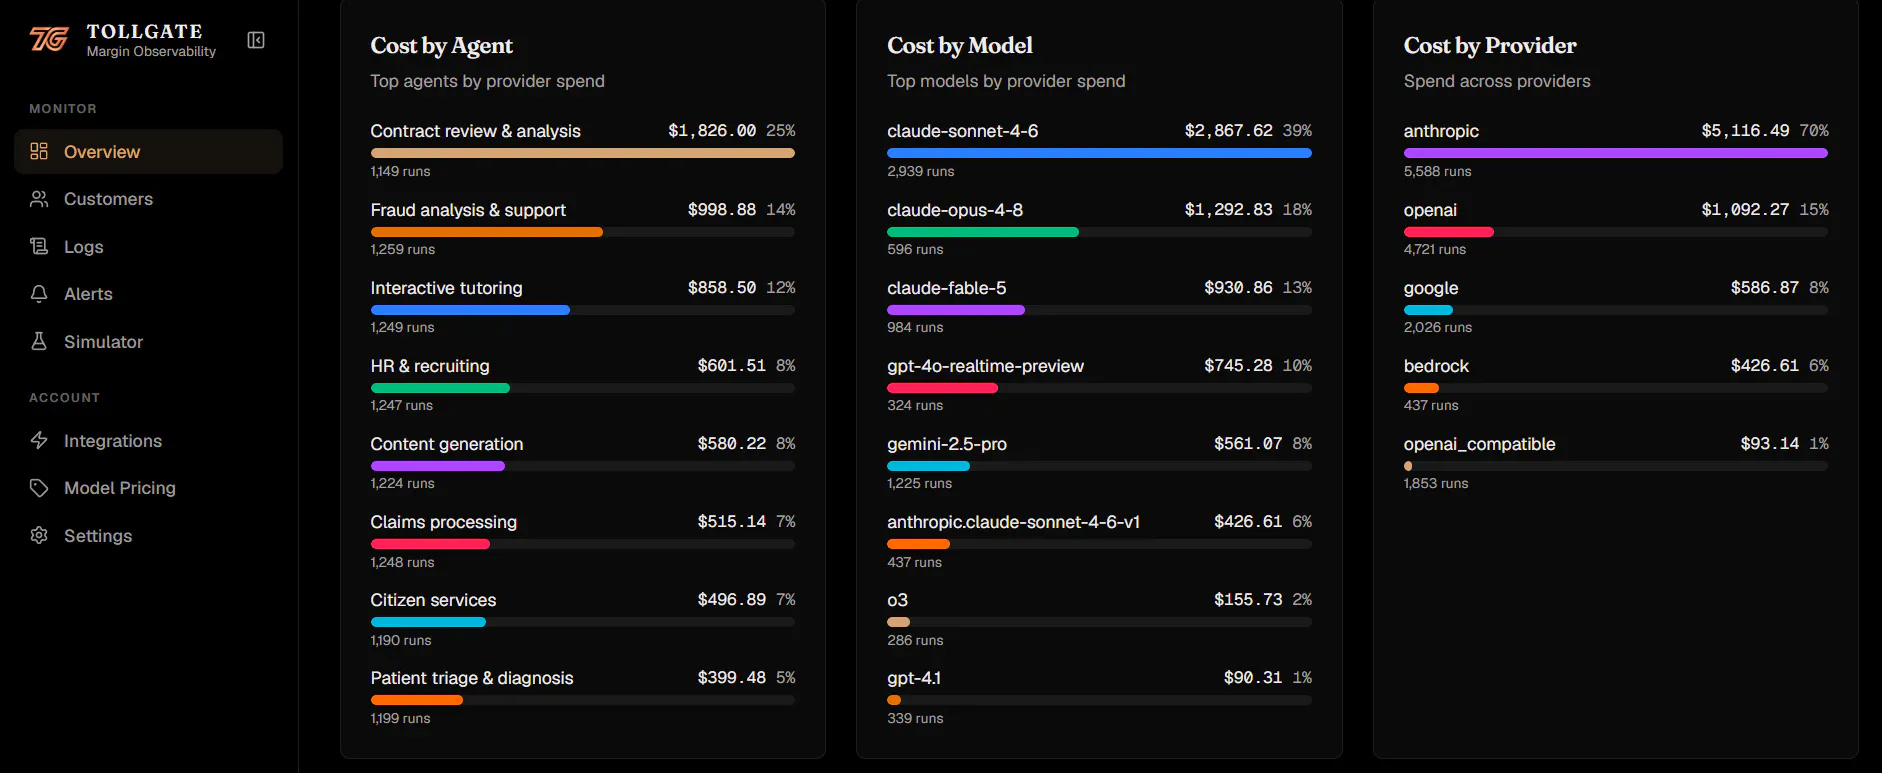The image size is (1882, 773).
Task: Click the anthropic provider purple spend bar
Action: point(1616,153)
